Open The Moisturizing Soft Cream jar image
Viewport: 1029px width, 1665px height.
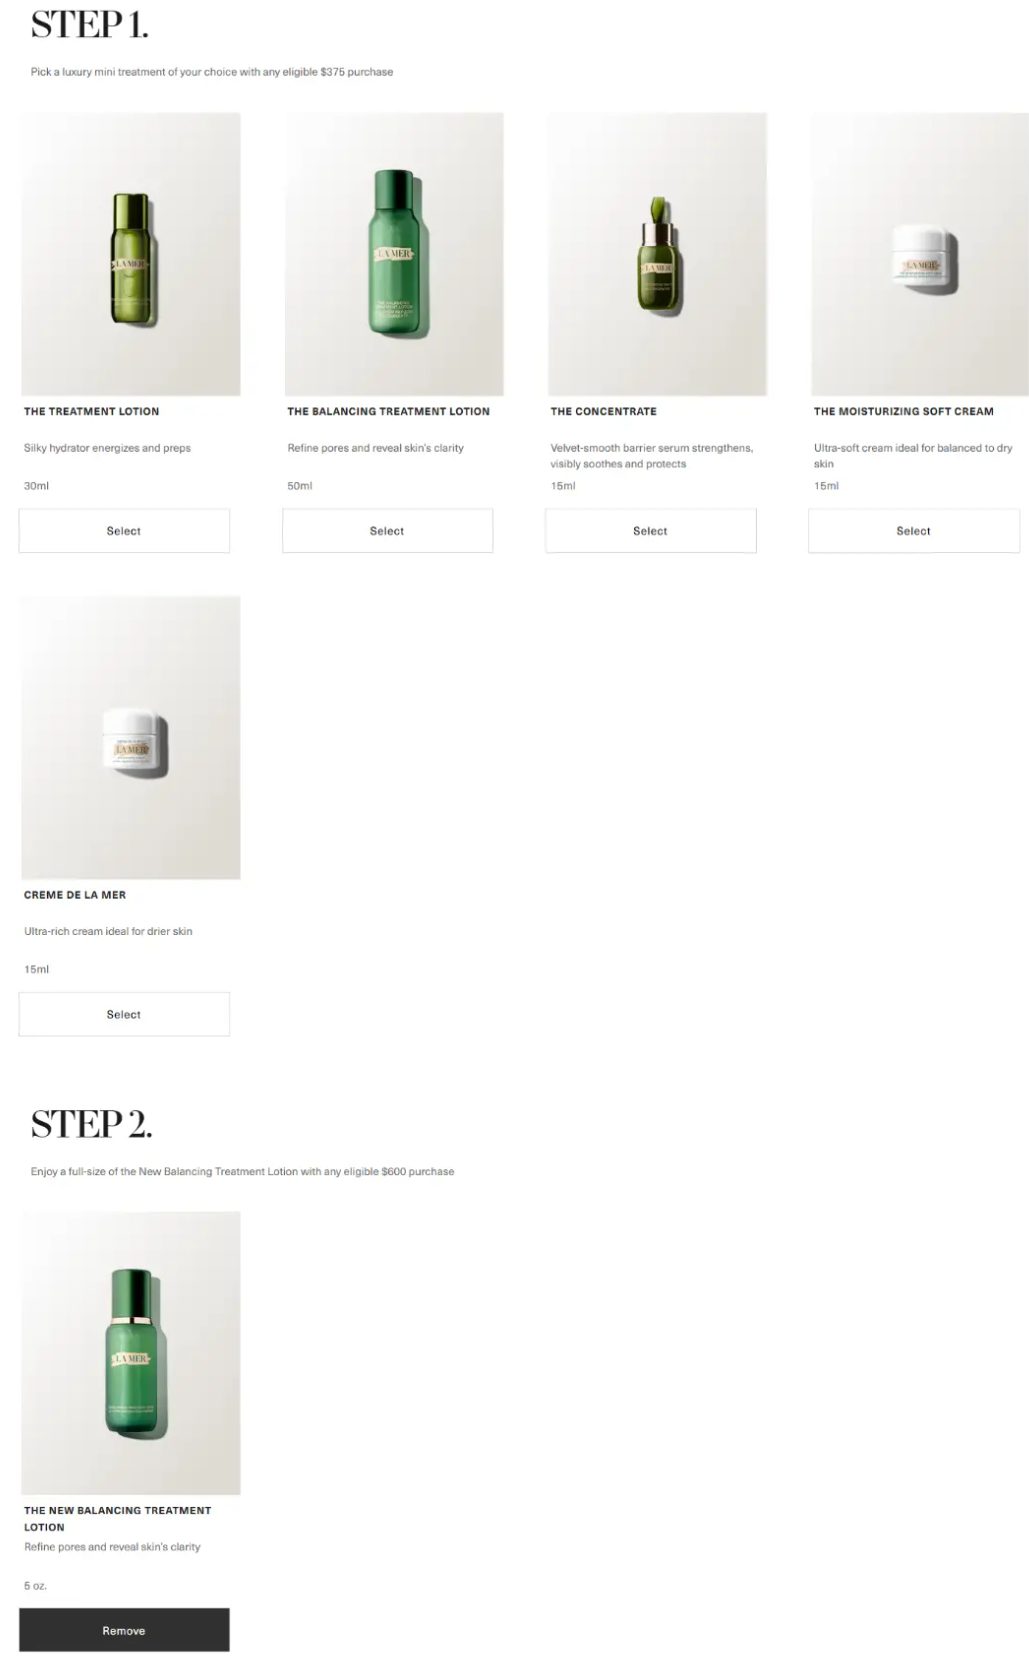point(920,254)
